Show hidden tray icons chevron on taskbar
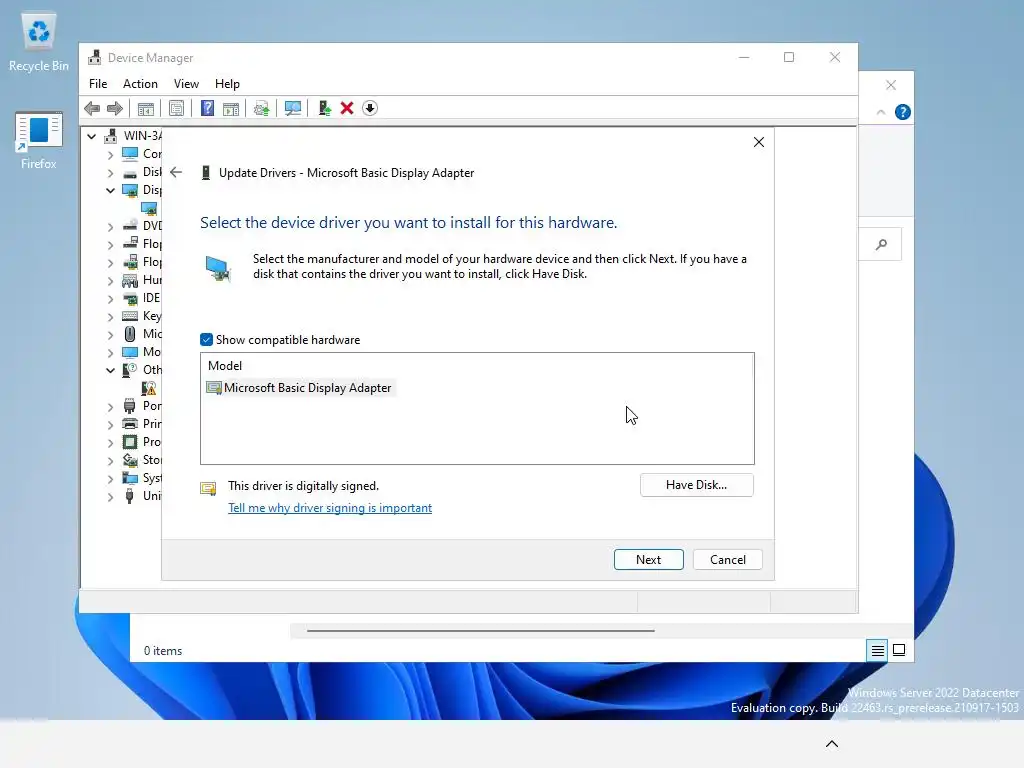Image resolution: width=1024 pixels, height=768 pixels. pyautogui.click(x=831, y=744)
